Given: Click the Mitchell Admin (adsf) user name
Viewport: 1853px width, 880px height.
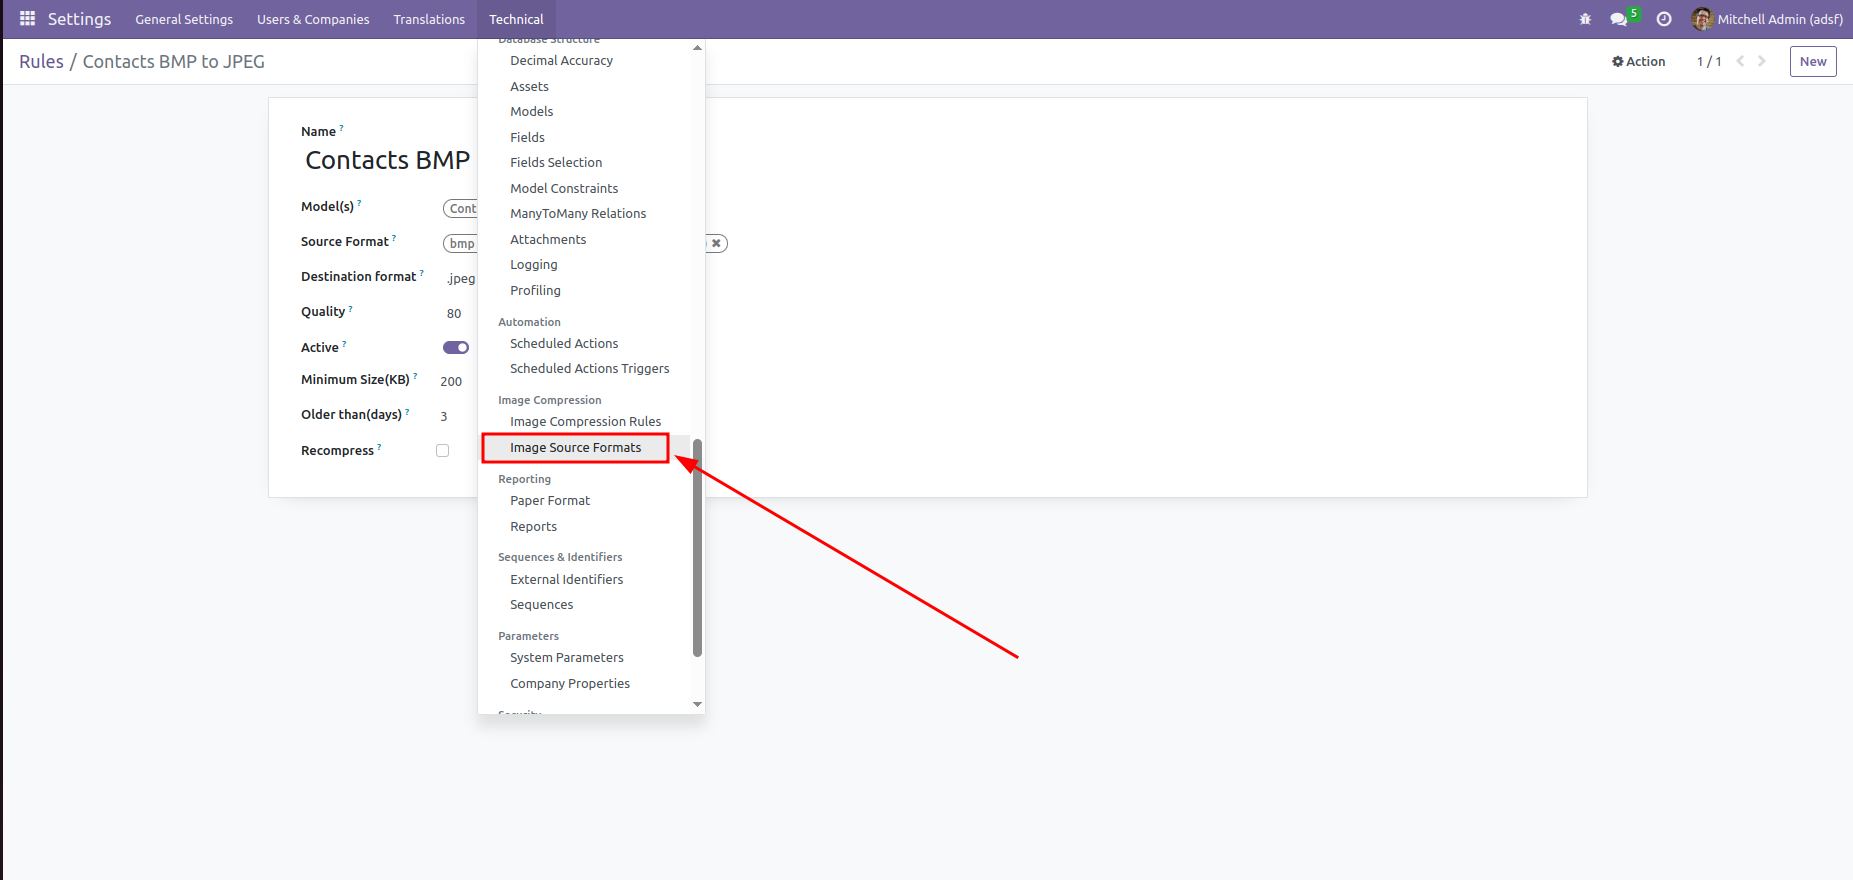Looking at the screenshot, I should [x=1780, y=19].
